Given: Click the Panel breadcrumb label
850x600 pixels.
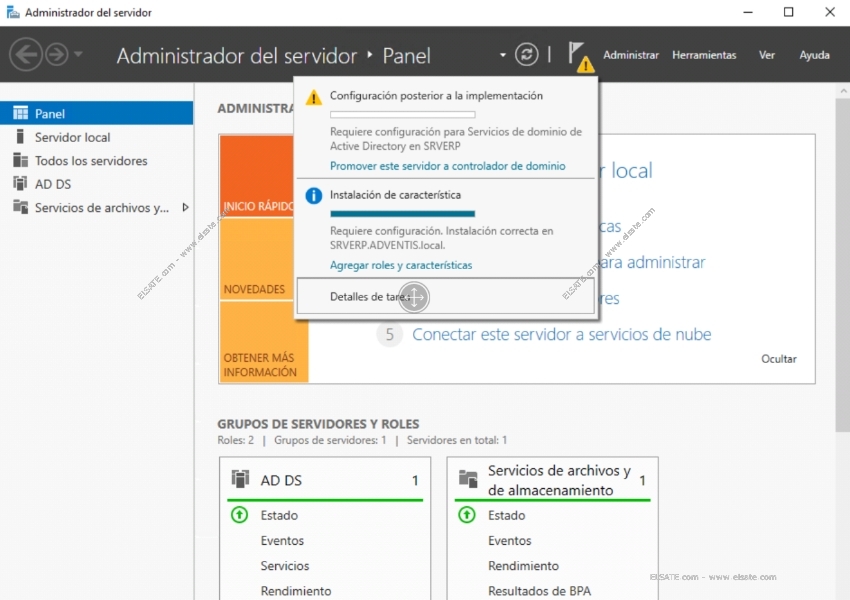Looking at the screenshot, I should pos(407,55).
